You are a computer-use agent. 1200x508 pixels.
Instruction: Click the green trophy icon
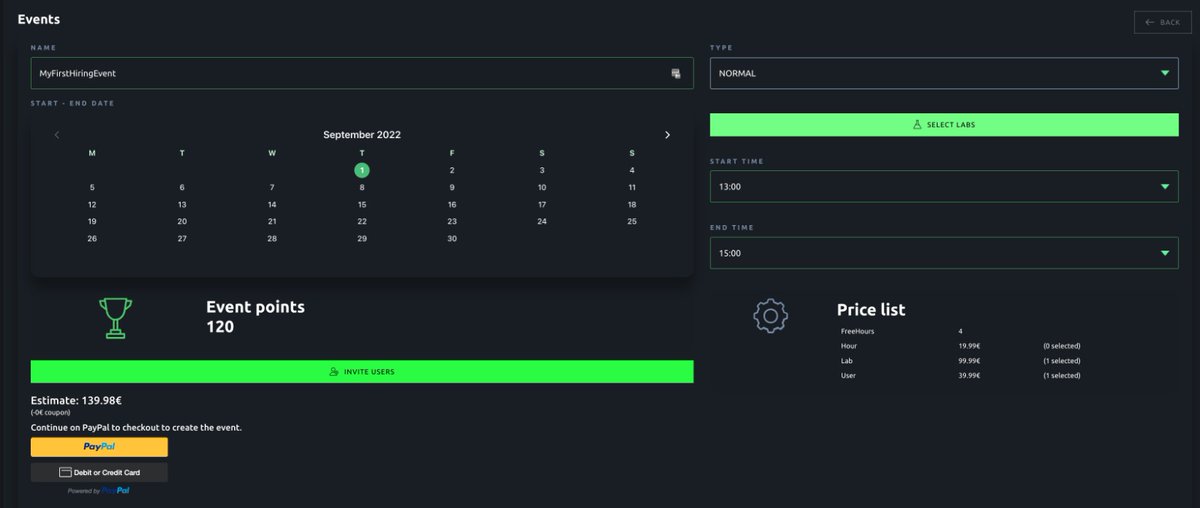115,318
